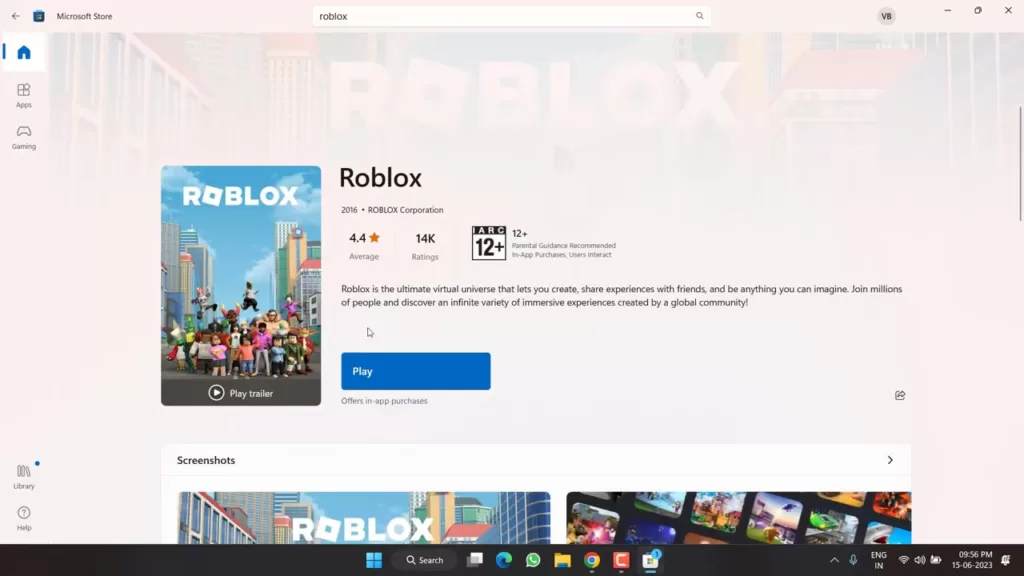This screenshot has width=1024, height=576.
Task: Open the first Roblox city screenshot
Action: 364,518
